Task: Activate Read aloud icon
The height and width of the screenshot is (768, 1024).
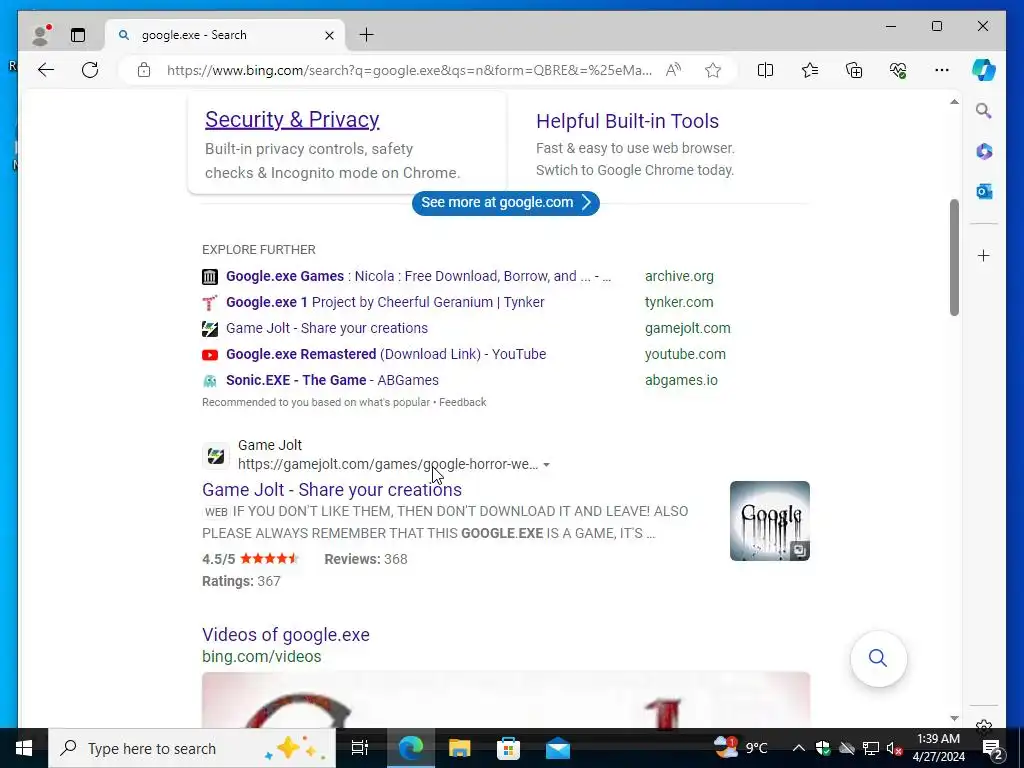Action: pyautogui.click(x=673, y=70)
